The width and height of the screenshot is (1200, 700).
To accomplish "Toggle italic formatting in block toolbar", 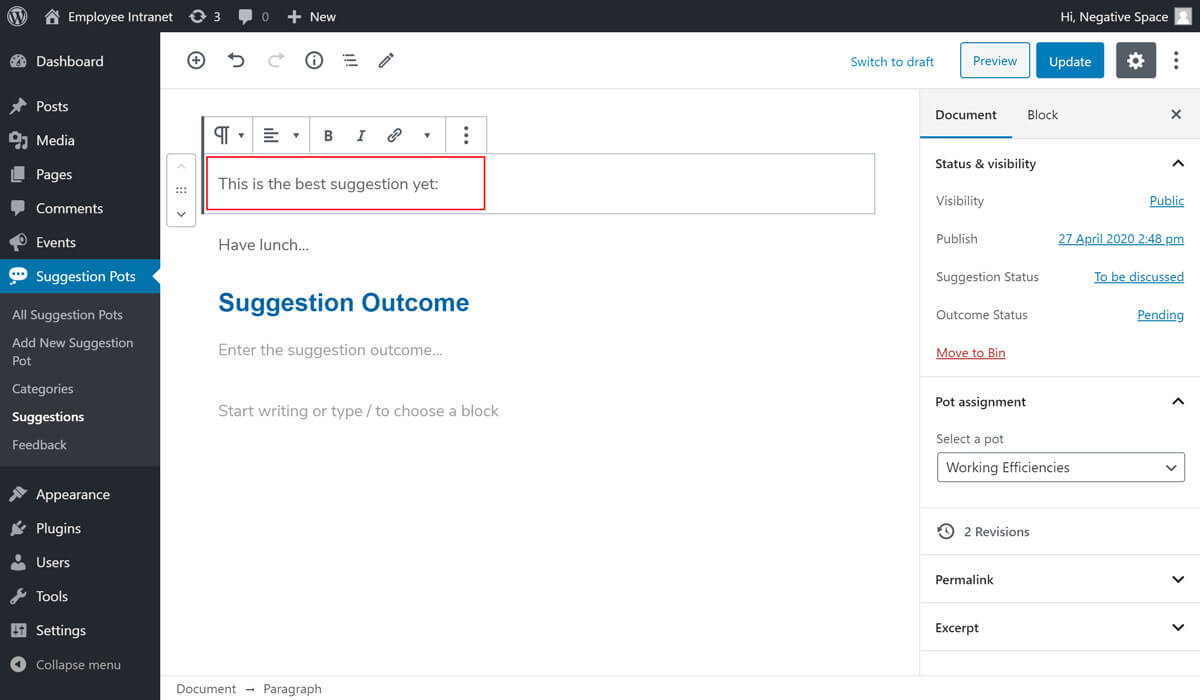I will pos(361,136).
